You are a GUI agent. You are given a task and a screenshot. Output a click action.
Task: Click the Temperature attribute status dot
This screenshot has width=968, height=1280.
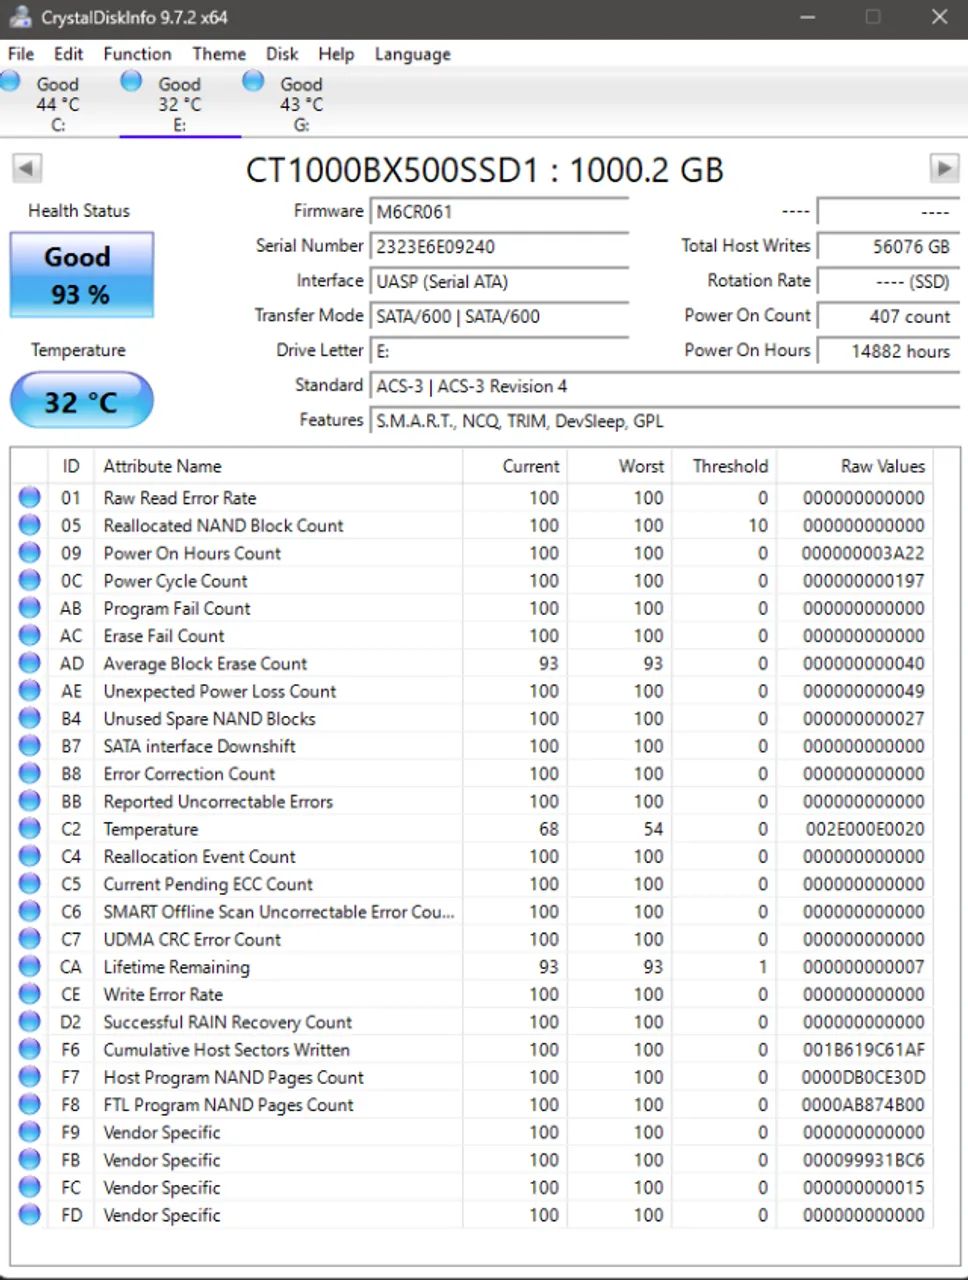tap(29, 828)
